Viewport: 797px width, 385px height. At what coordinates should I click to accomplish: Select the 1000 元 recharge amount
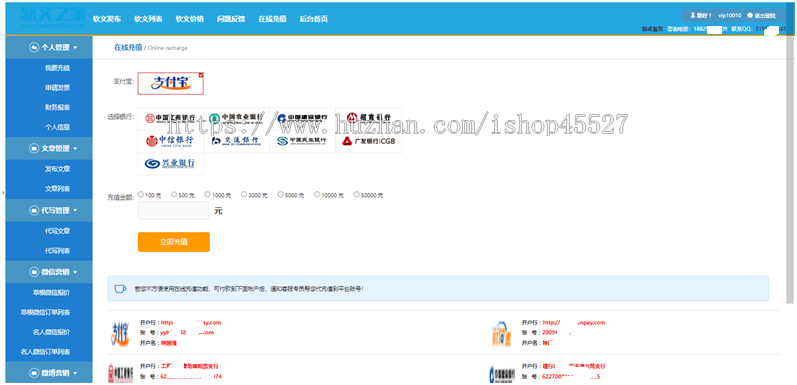tap(207, 194)
